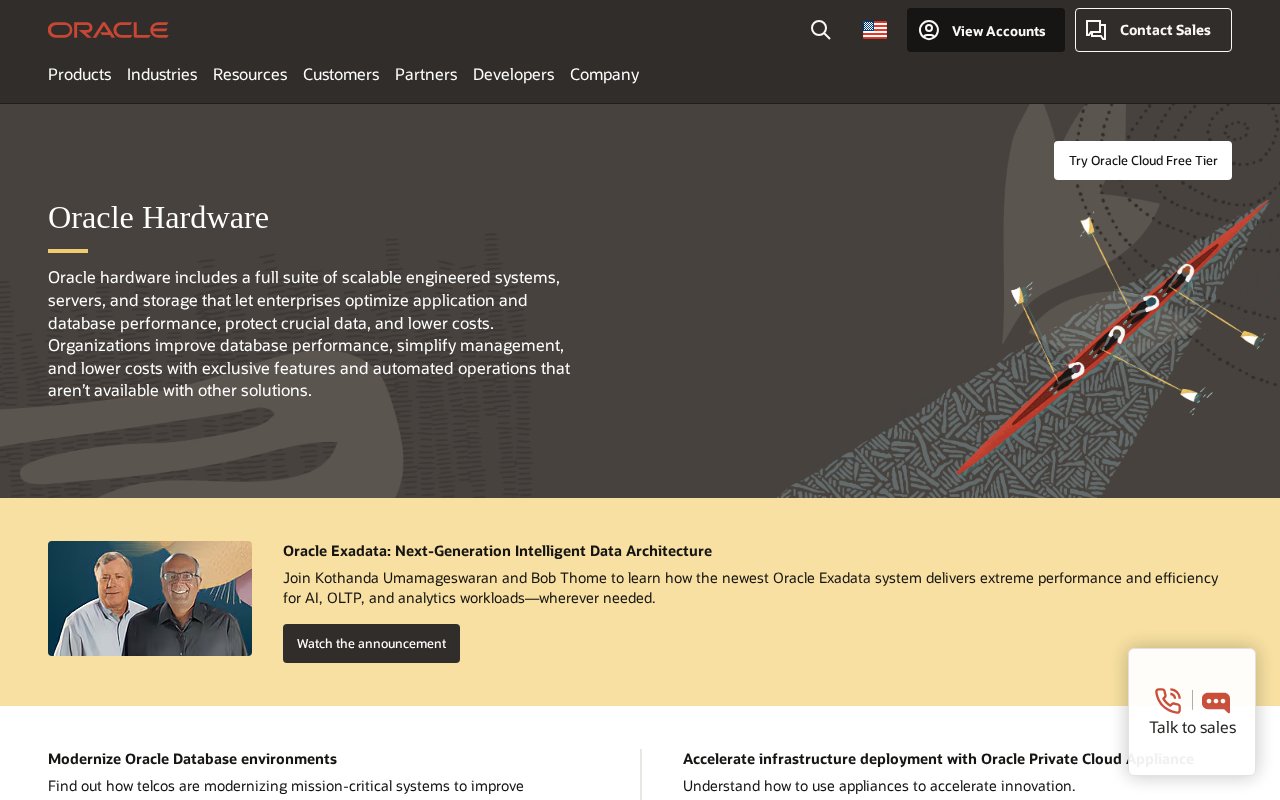Click the chat bubble icon in Talk to sales
The width and height of the screenshot is (1280, 800).
(x=1216, y=702)
